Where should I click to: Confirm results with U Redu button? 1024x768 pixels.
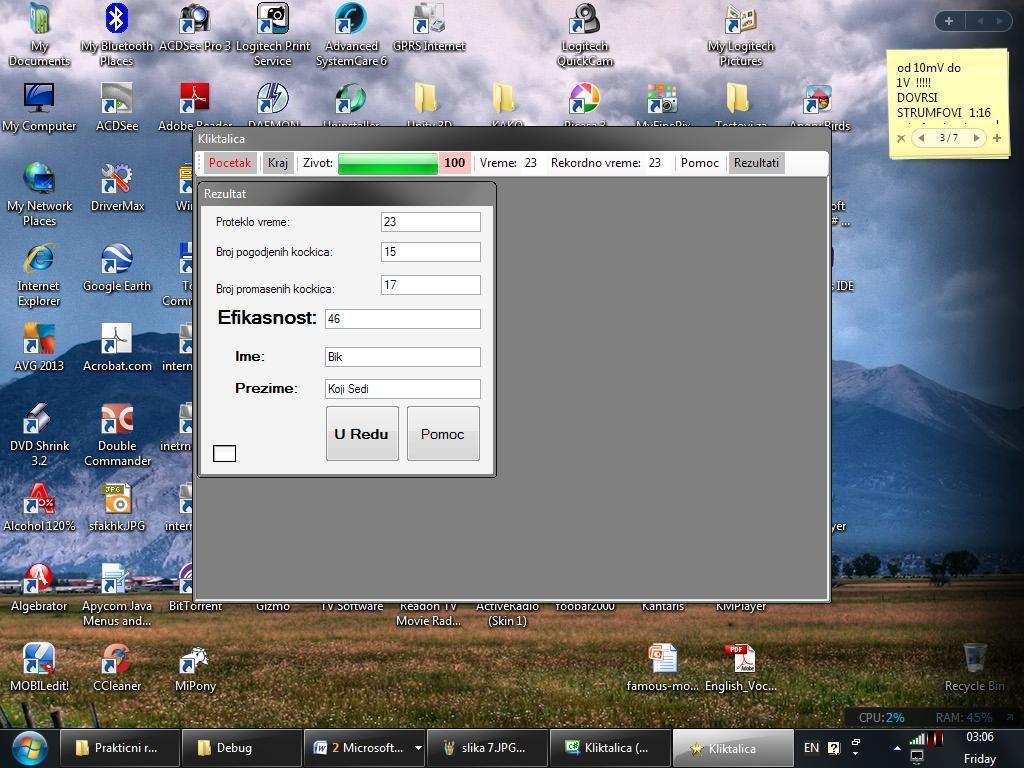pyautogui.click(x=362, y=434)
